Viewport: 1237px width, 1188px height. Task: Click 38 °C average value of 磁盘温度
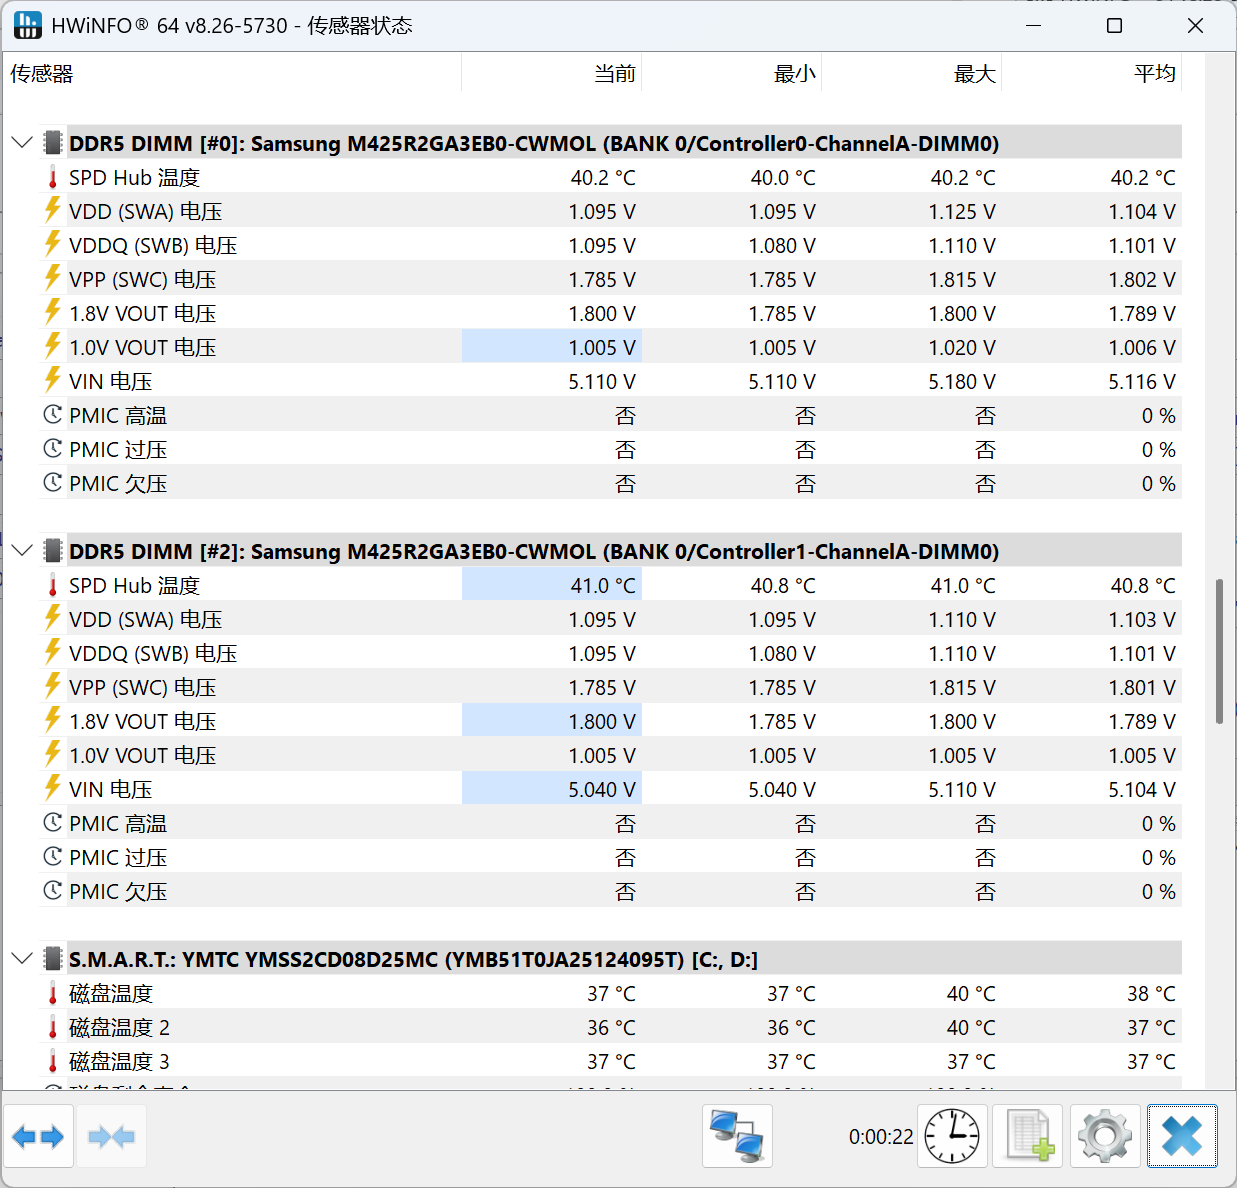coord(1152,993)
